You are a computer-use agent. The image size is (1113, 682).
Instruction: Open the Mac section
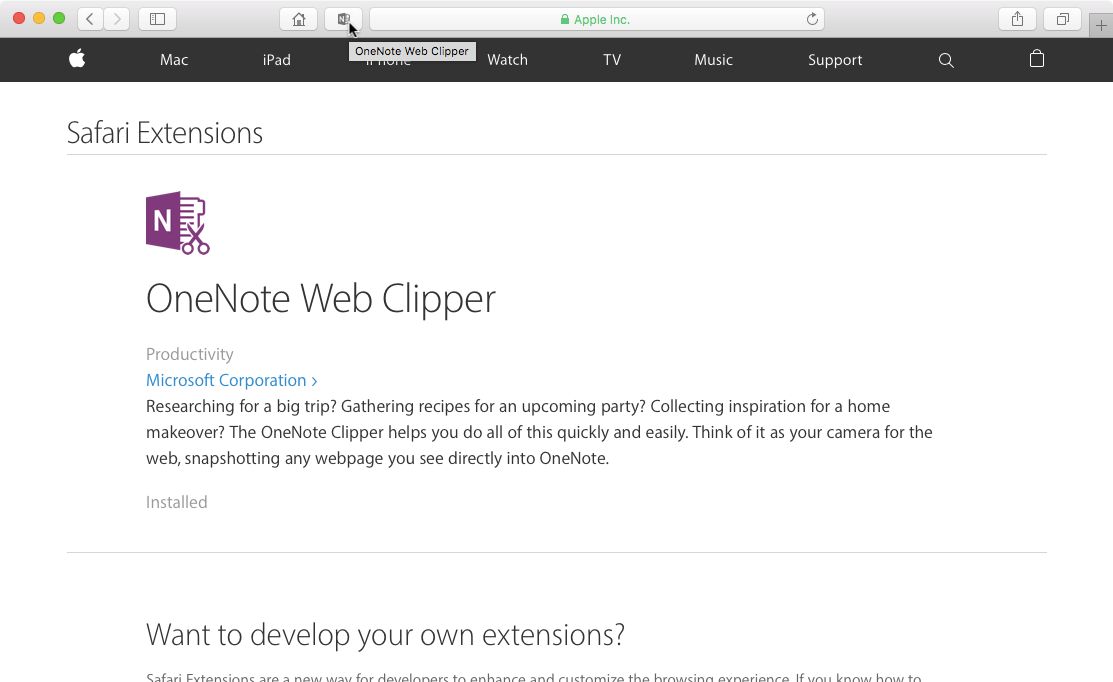(x=174, y=60)
